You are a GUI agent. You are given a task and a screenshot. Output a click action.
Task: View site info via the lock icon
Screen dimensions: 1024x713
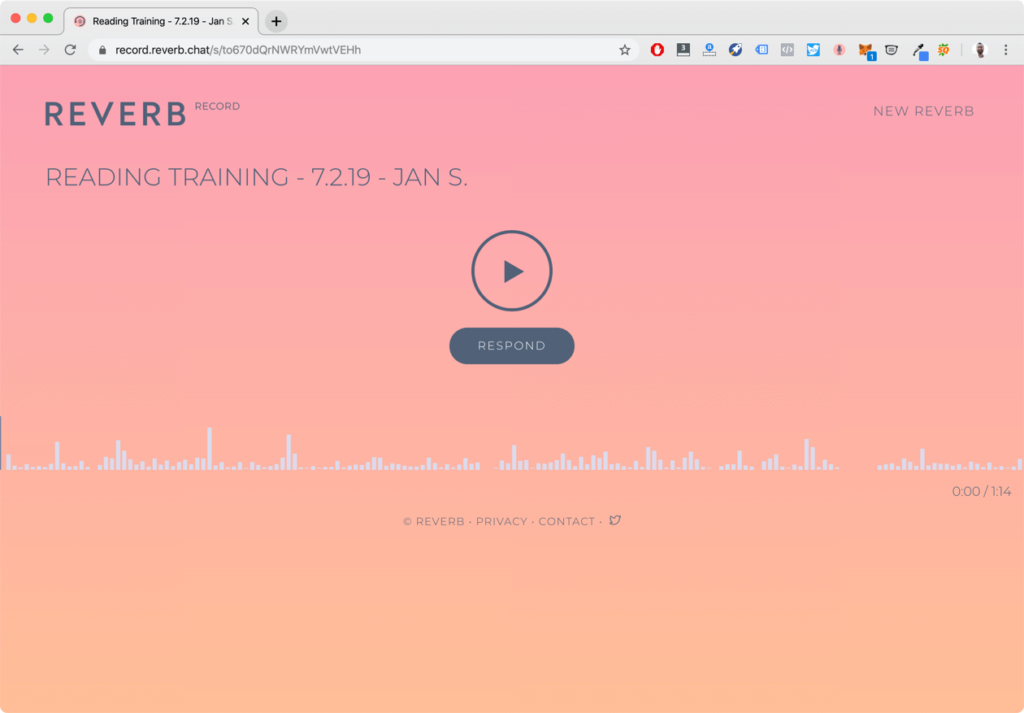[x=102, y=50]
